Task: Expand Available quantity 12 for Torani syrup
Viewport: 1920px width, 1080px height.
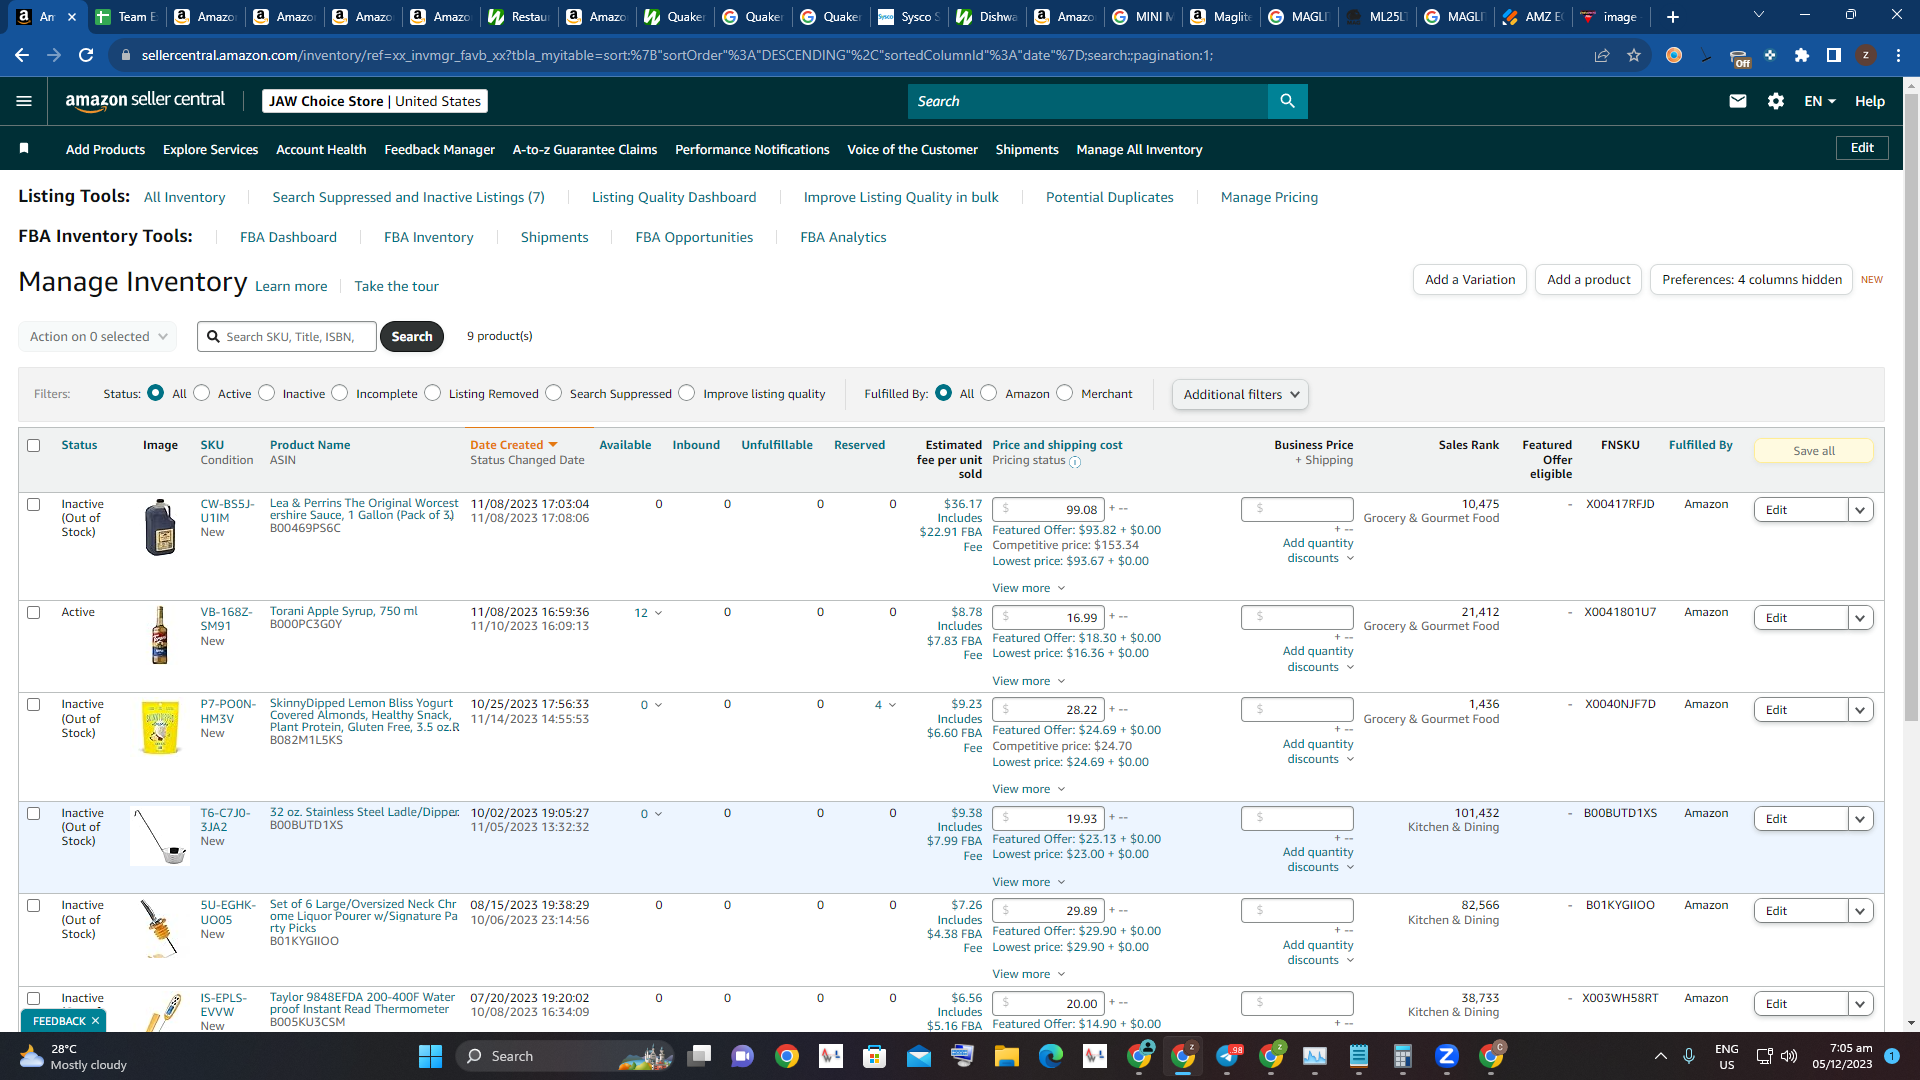Action: tap(648, 613)
